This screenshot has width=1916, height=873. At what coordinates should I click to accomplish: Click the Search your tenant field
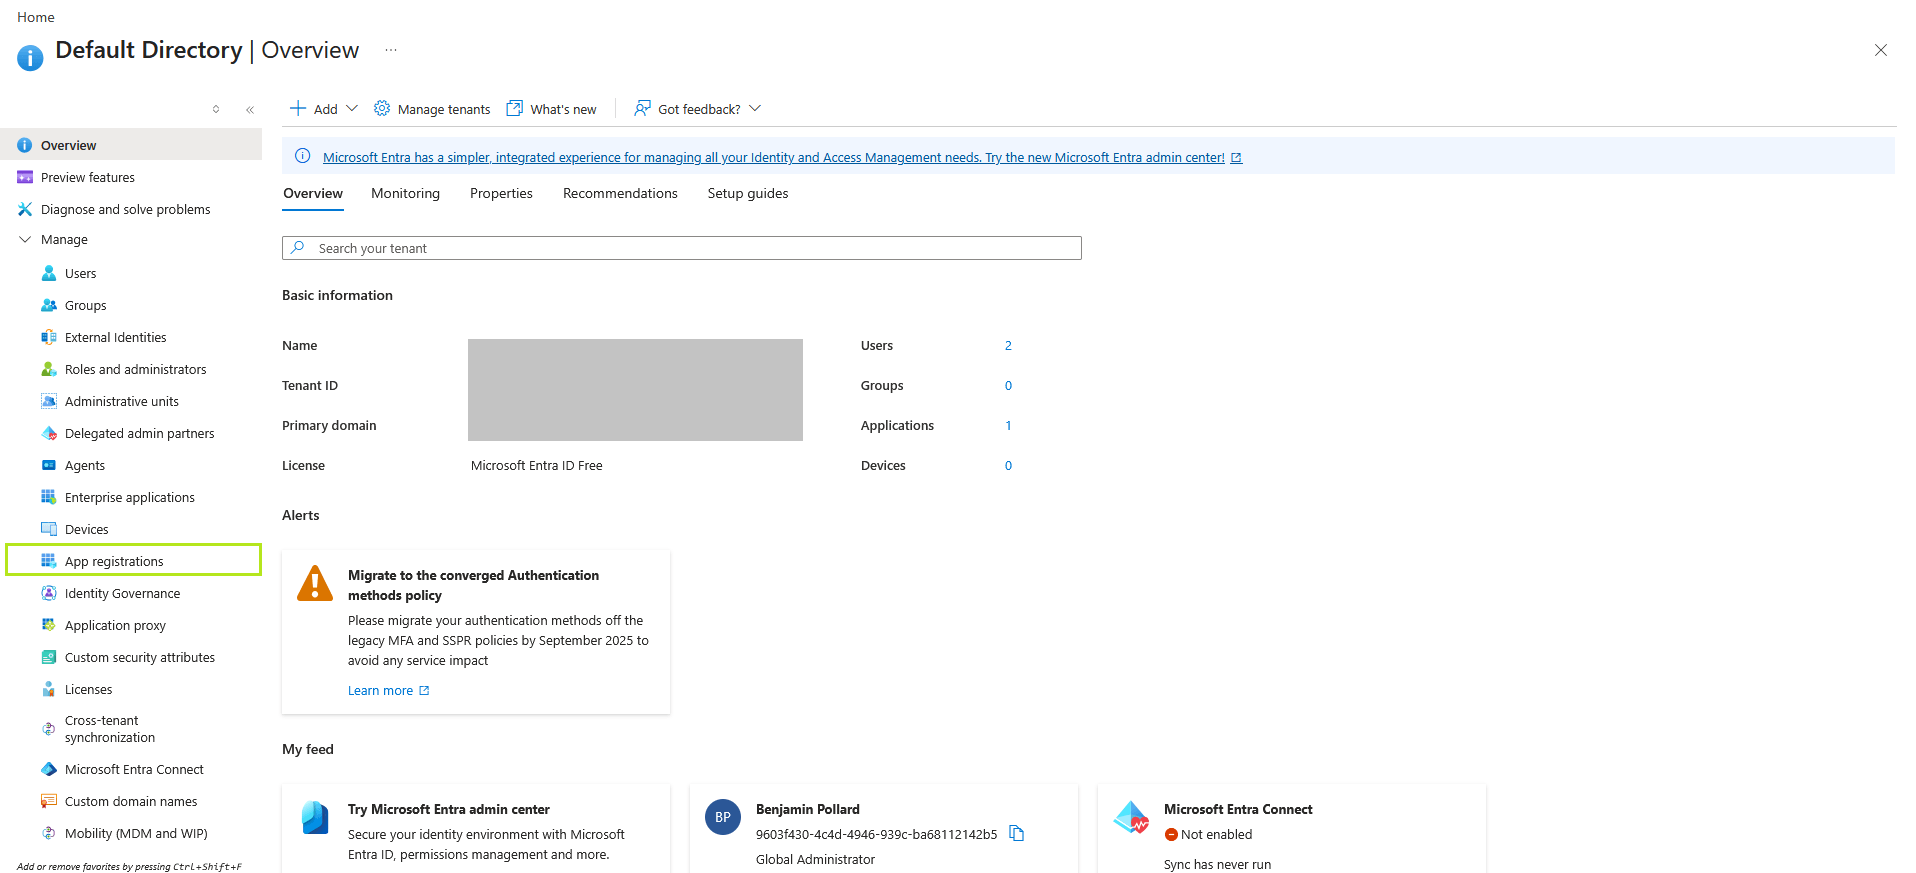[x=682, y=248]
